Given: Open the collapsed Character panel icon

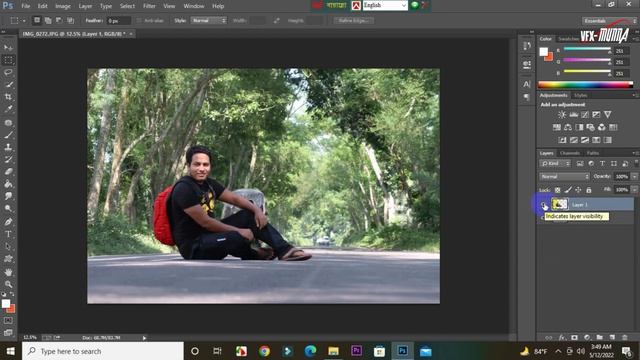Looking at the screenshot, I should pos(527,84).
